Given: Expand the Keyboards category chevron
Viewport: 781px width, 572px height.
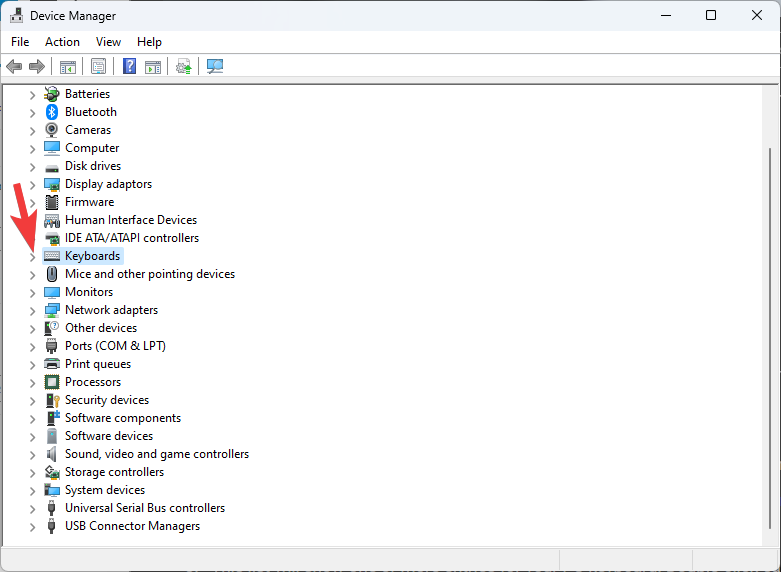Looking at the screenshot, I should (x=32, y=257).
